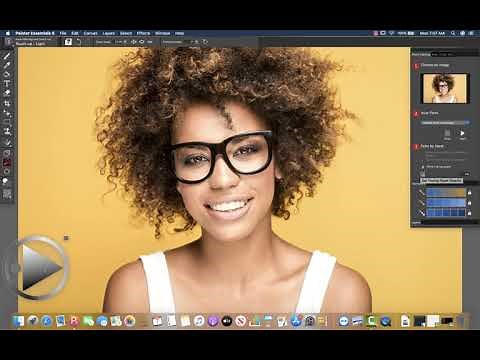Select the Rubber Stamp clone tool

pos(7,131)
